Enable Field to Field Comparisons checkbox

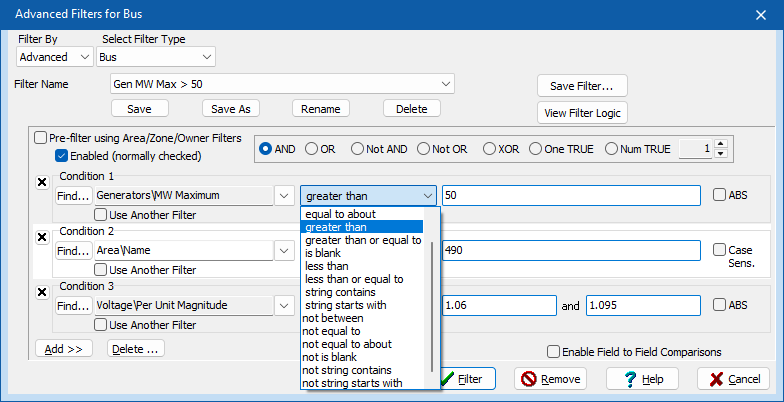point(553,352)
